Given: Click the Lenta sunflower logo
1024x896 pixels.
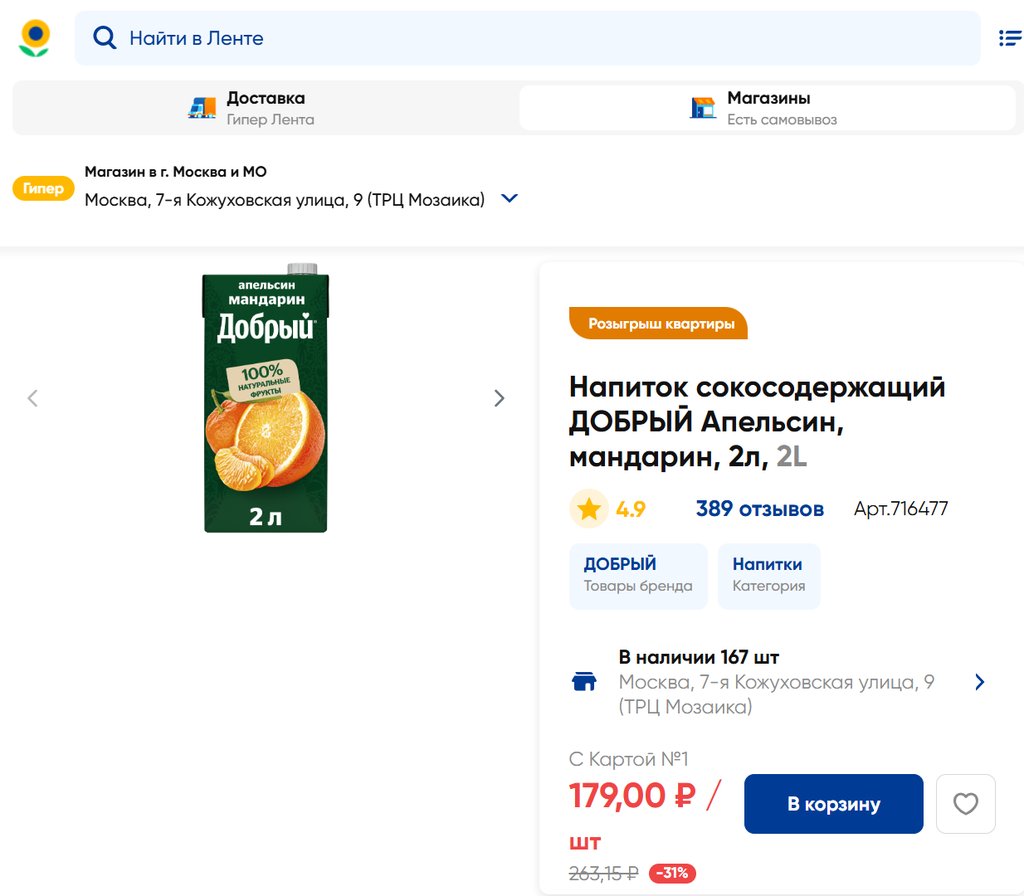Looking at the screenshot, I should coord(35,38).
